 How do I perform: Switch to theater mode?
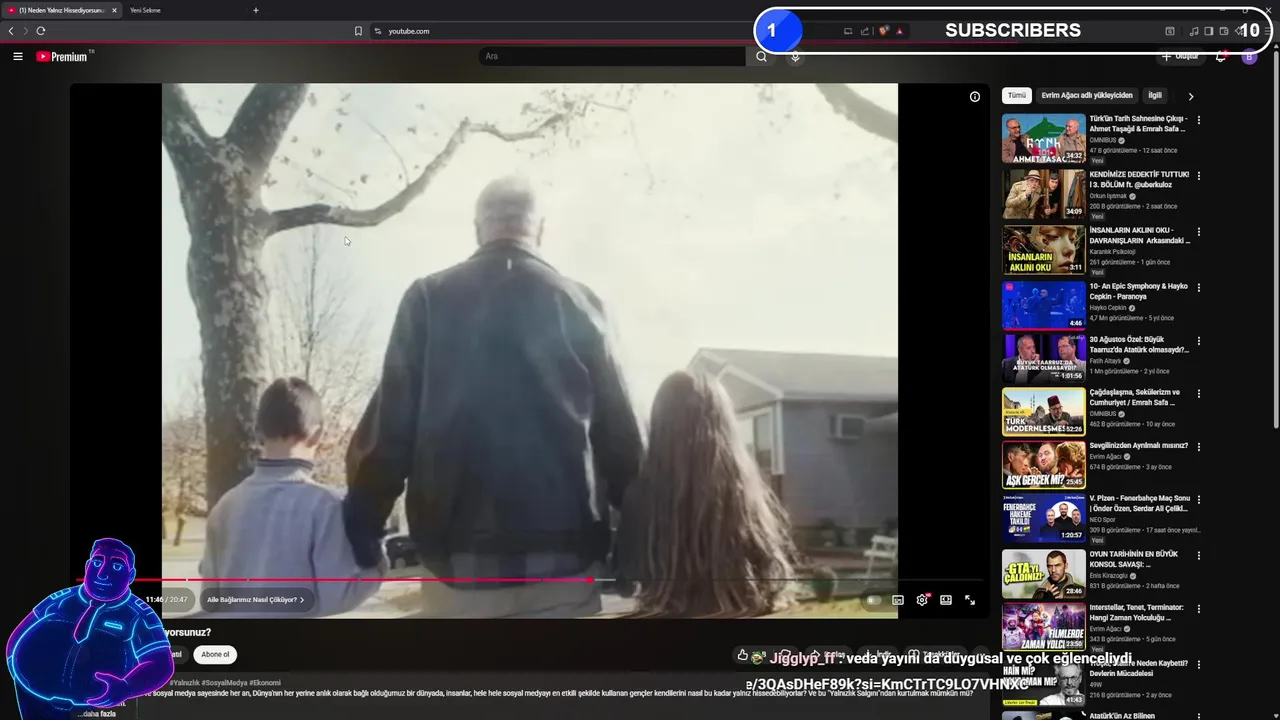[x=946, y=600]
